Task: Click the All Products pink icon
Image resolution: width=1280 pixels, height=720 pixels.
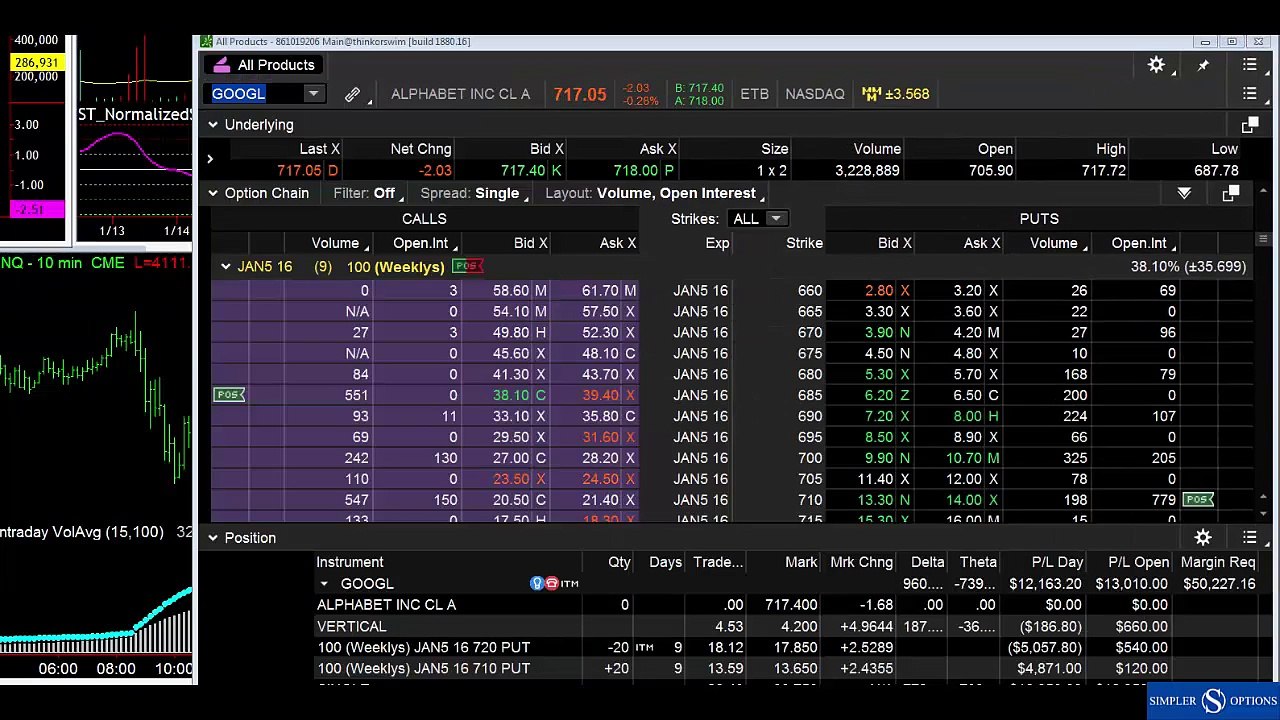Action: point(222,65)
